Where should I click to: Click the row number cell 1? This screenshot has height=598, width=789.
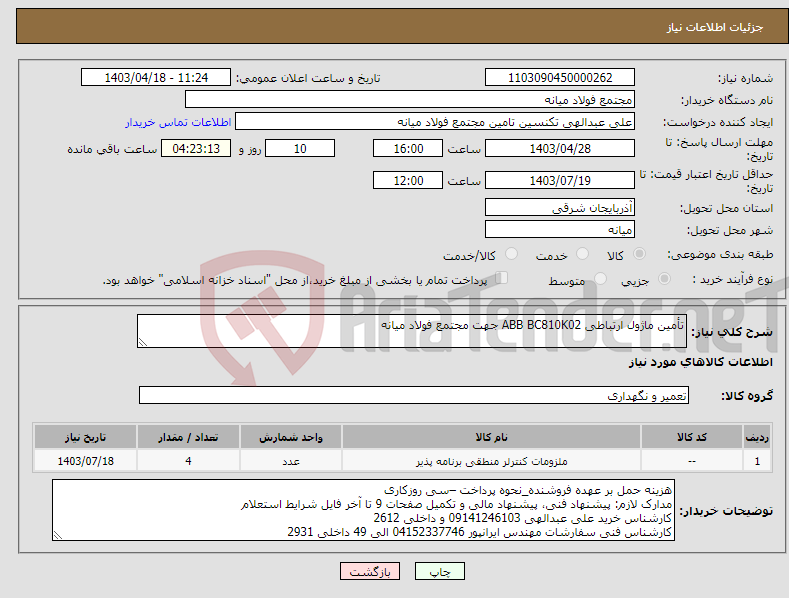pos(757,461)
